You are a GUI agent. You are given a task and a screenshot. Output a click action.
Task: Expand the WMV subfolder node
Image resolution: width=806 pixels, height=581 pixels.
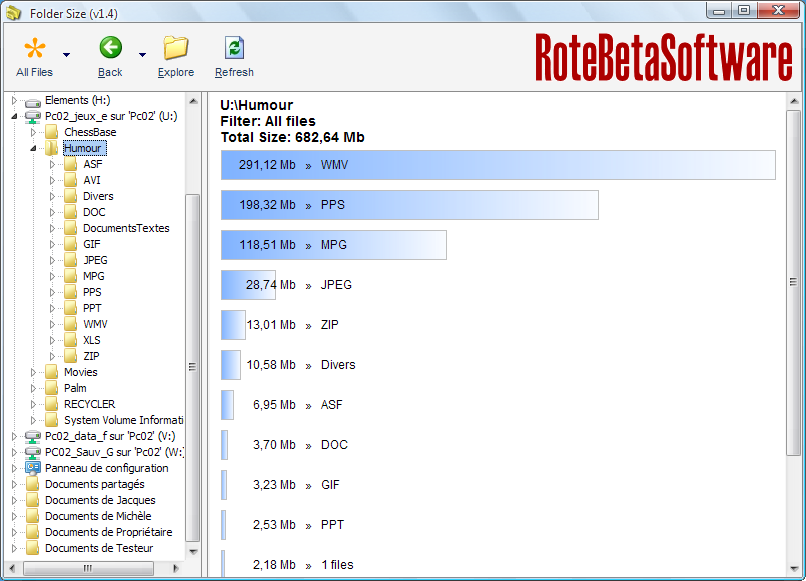52,324
